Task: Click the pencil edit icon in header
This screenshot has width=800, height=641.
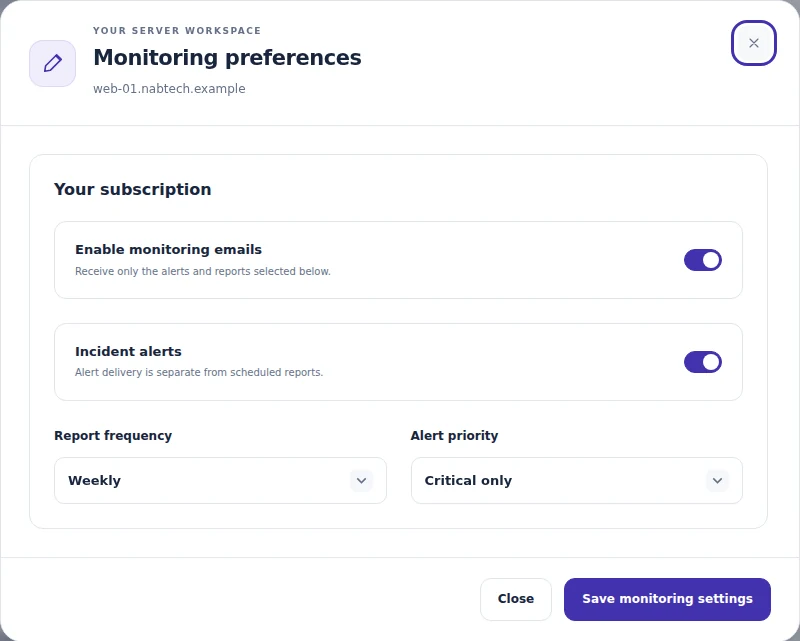Action: (53, 63)
